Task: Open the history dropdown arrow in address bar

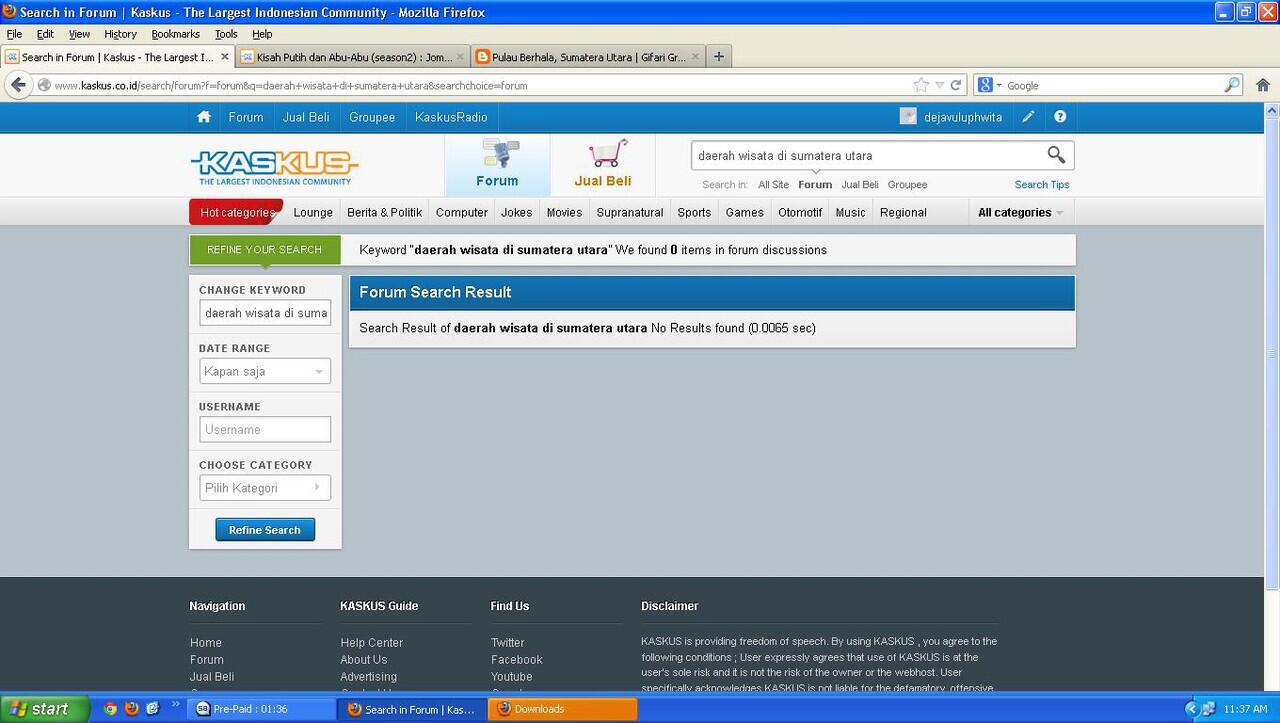Action: [x=939, y=85]
